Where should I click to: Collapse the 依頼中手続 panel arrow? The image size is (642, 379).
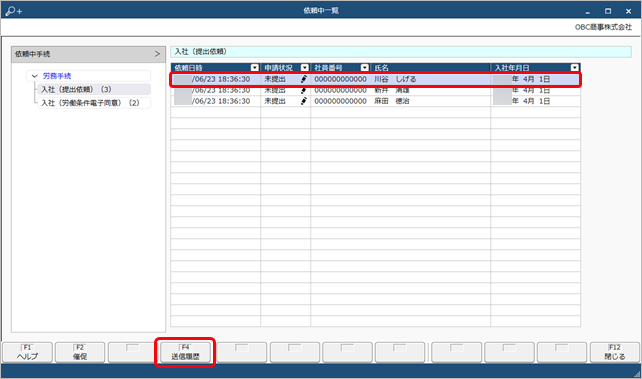(157, 54)
